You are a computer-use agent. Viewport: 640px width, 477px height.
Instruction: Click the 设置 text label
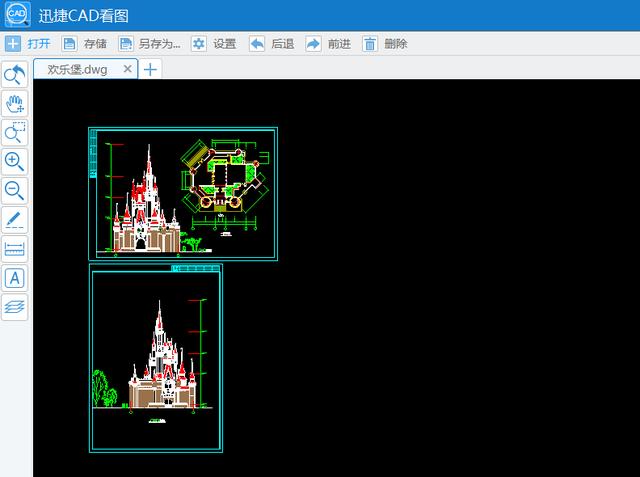click(224, 44)
